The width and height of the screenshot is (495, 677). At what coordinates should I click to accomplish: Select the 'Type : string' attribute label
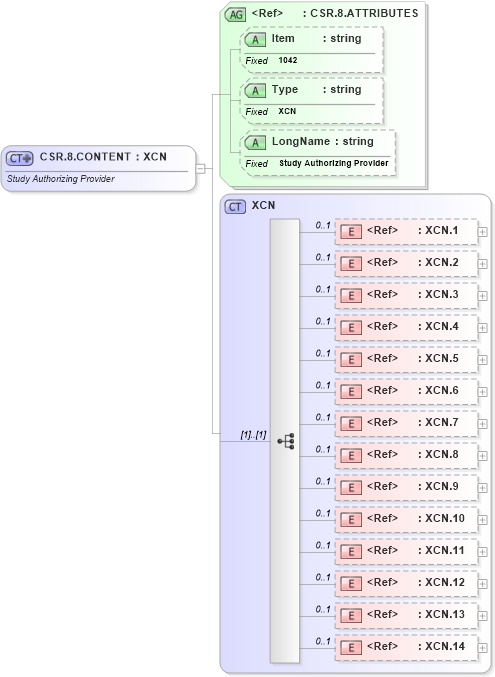tap(317, 89)
